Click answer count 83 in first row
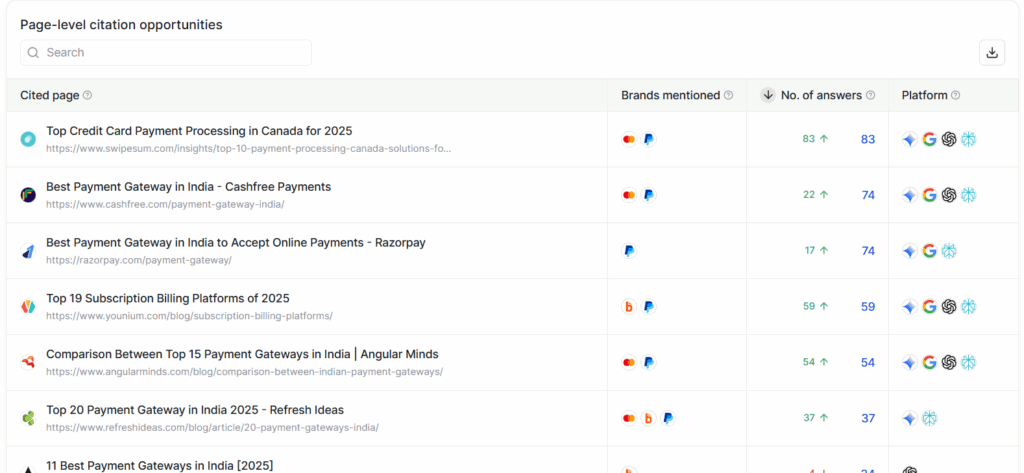Viewport: 1024px width, 473px height. click(867, 139)
